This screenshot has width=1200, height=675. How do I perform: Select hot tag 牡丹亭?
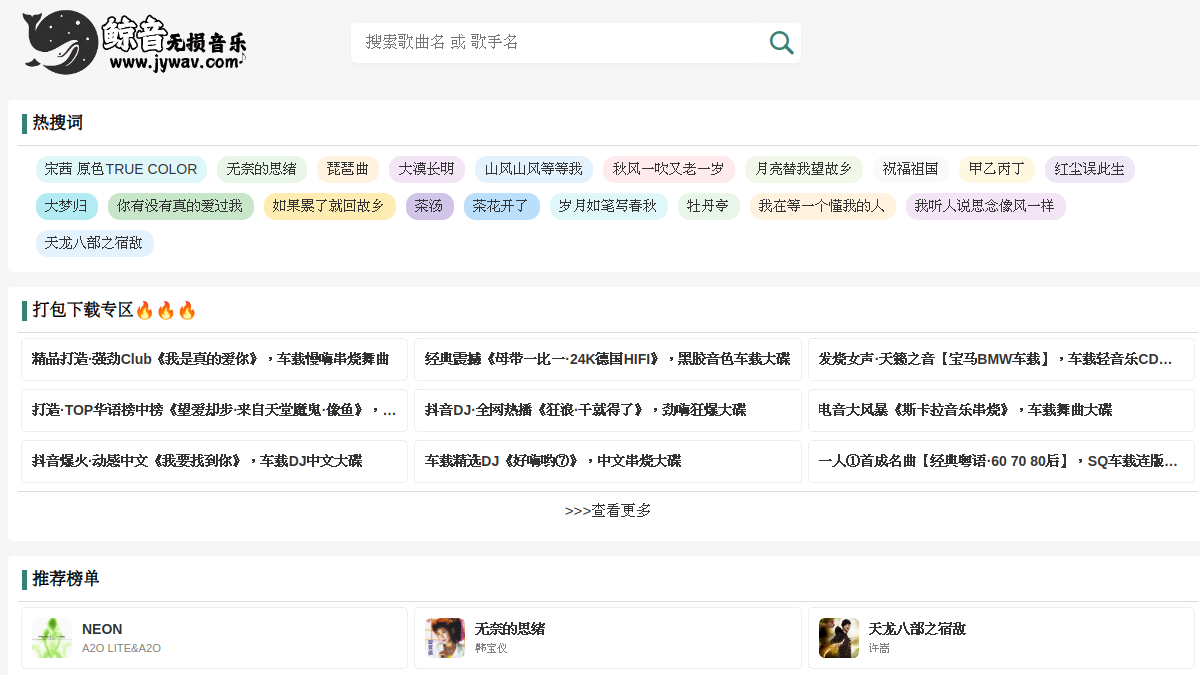click(x=708, y=206)
